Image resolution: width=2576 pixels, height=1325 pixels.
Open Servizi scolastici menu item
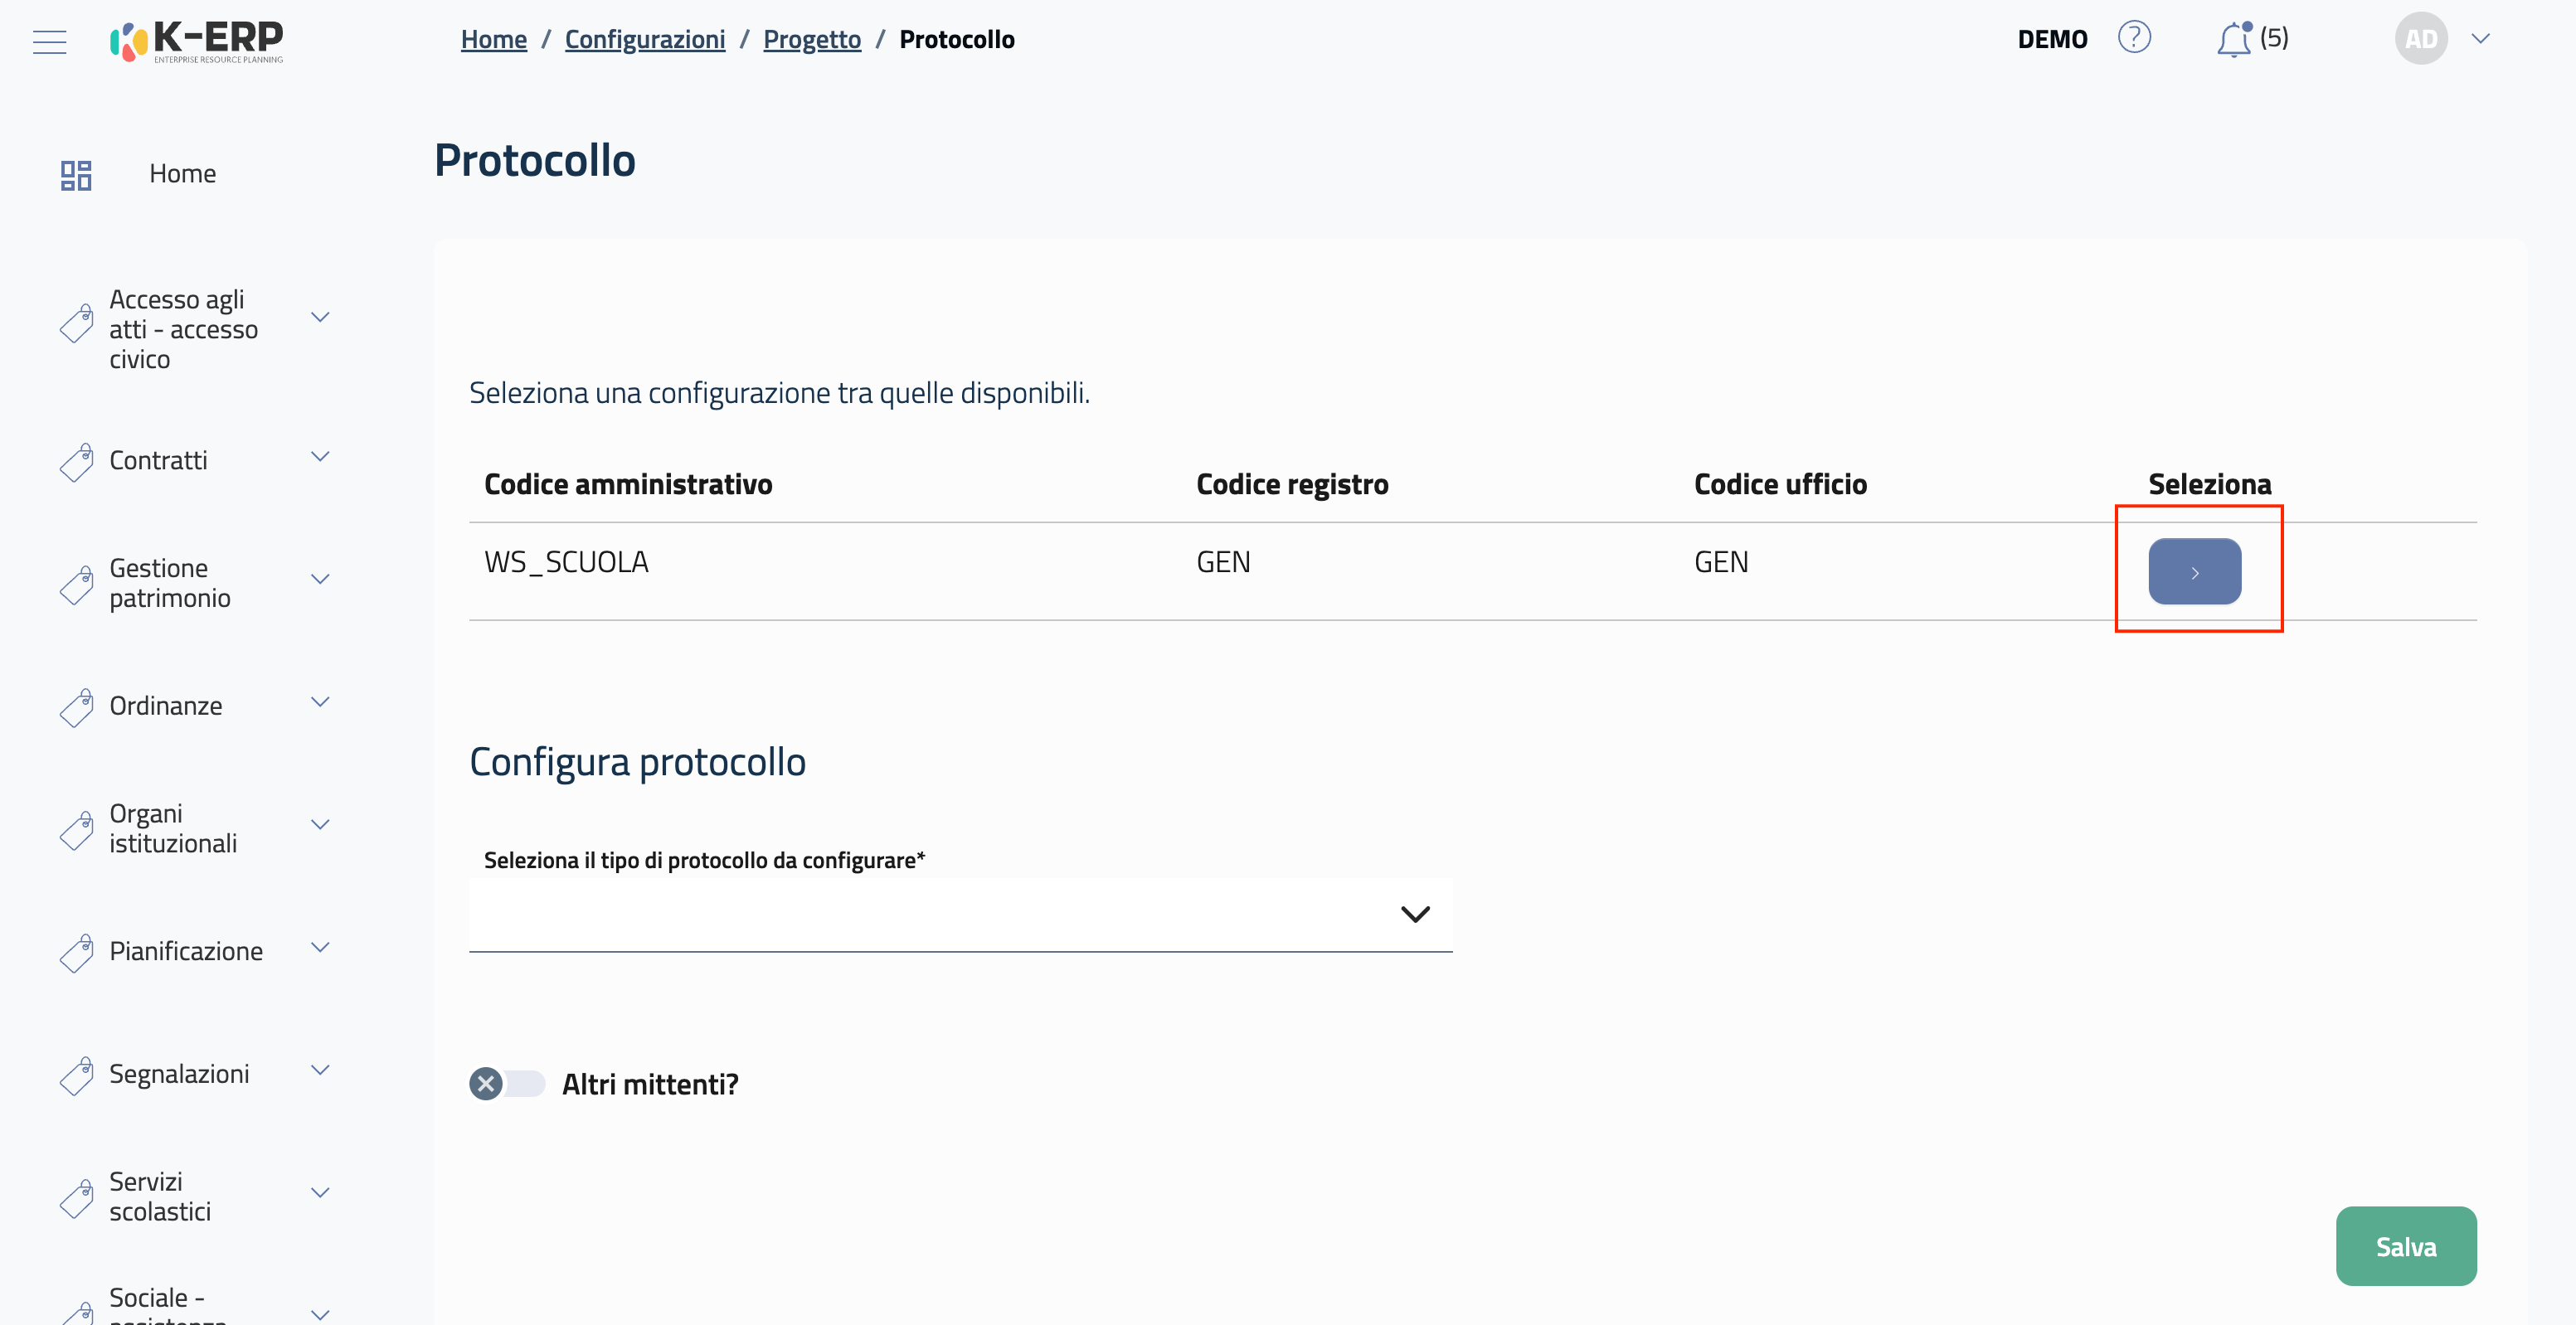click(160, 1196)
